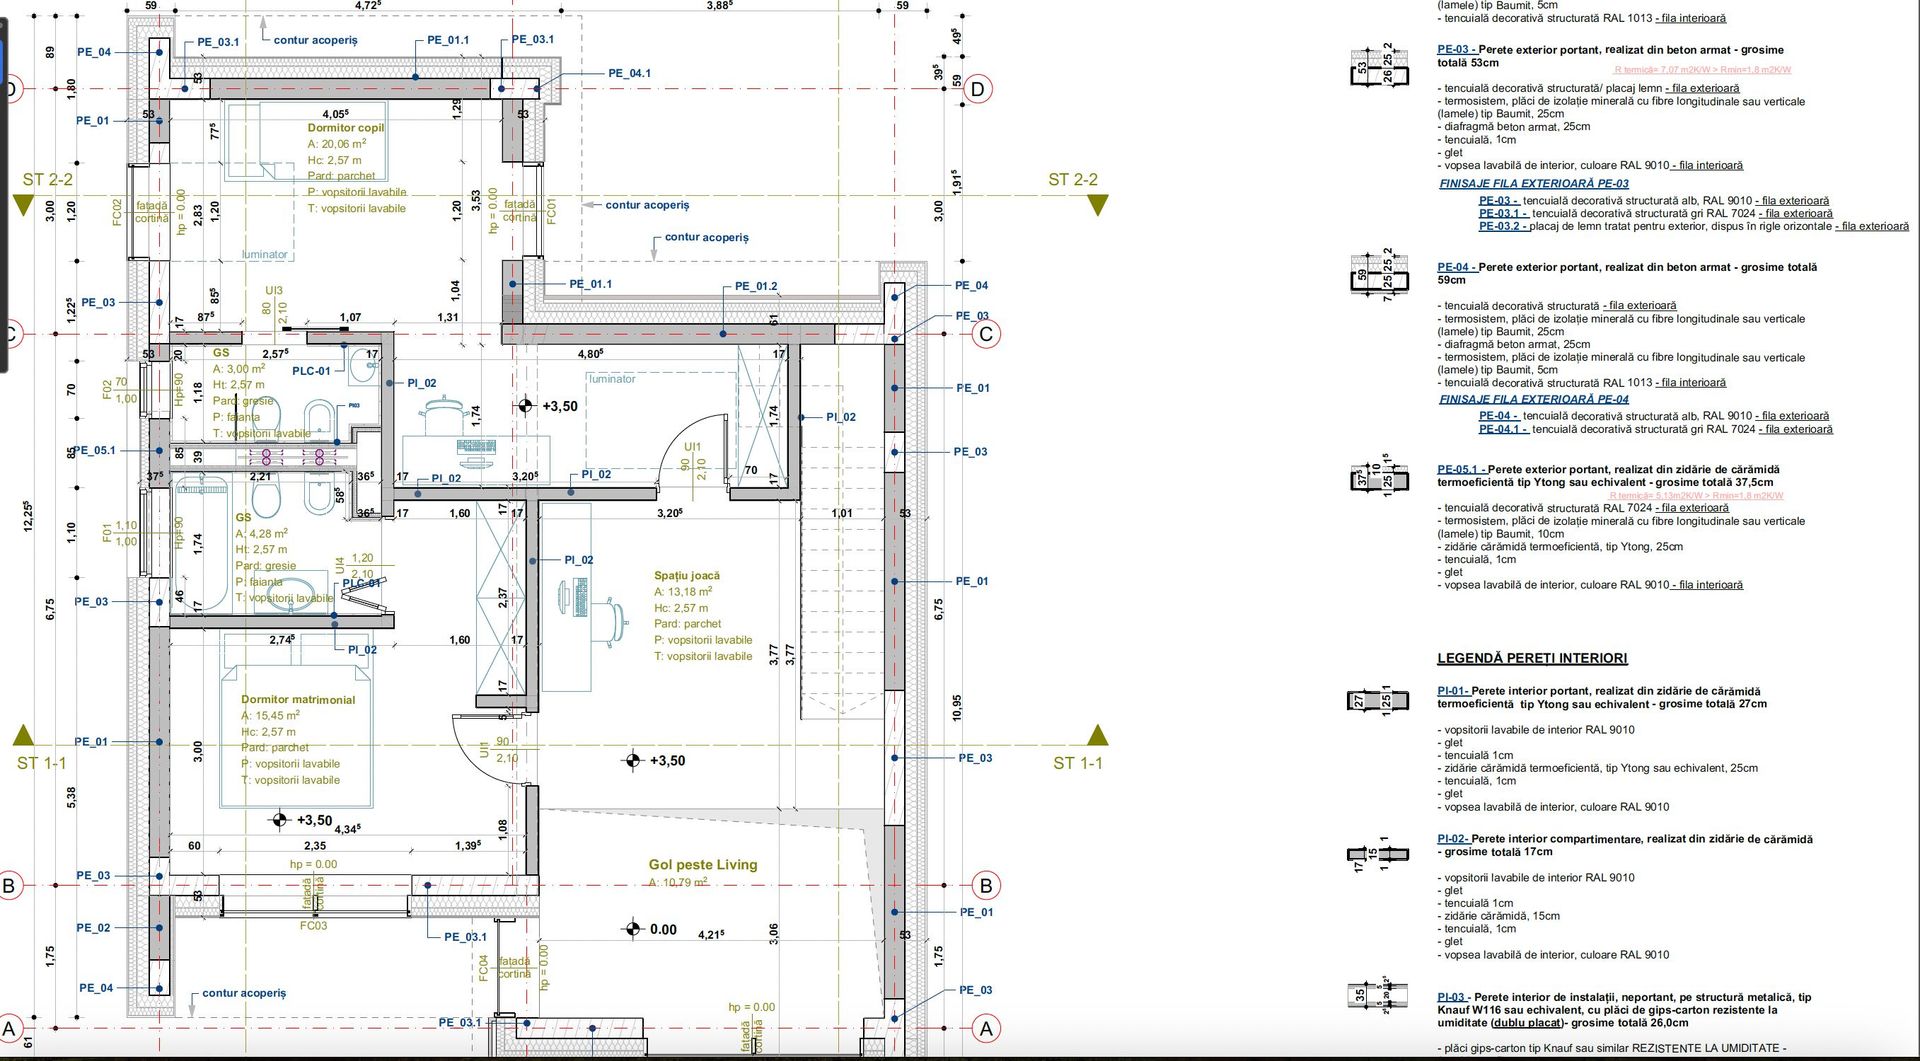Select the 0.00 level marker symbol
The height and width of the screenshot is (1061, 1920).
coord(631,929)
